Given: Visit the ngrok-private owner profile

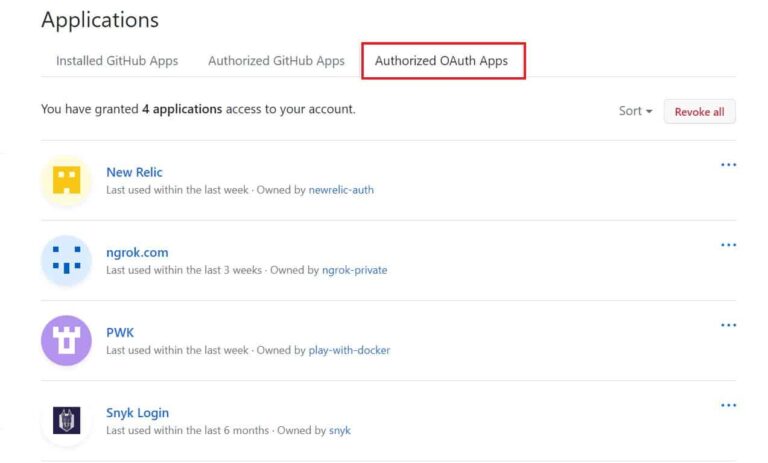Looking at the screenshot, I should 355,270.
